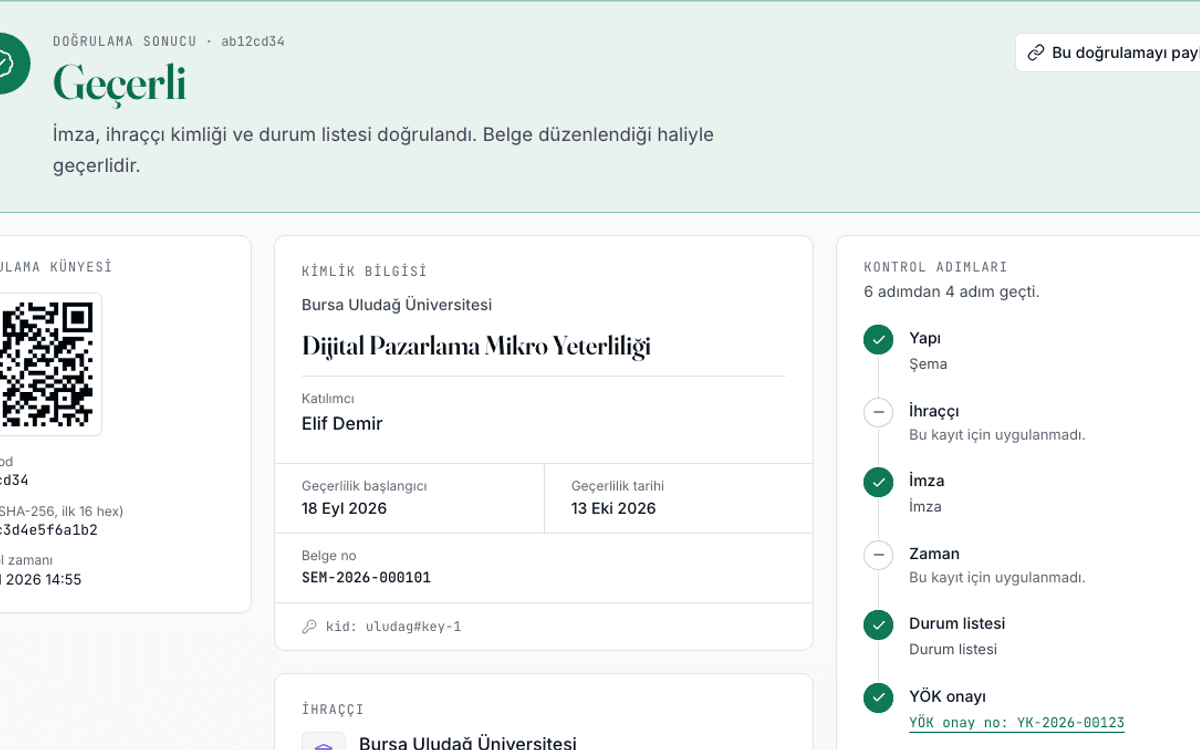Click the Geçerli heading
This screenshot has height=750, width=1200.
click(119, 83)
